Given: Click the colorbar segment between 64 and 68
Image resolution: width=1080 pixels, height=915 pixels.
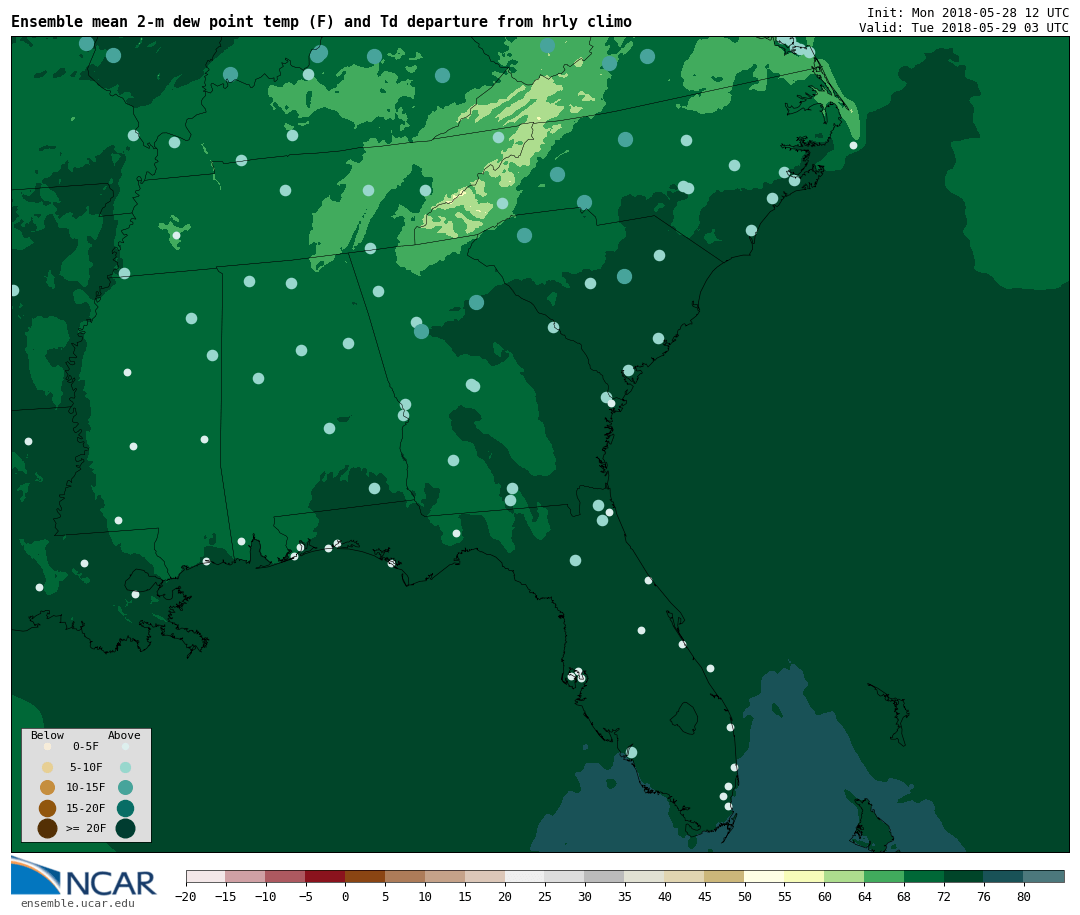Looking at the screenshot, I should [884, 876].
